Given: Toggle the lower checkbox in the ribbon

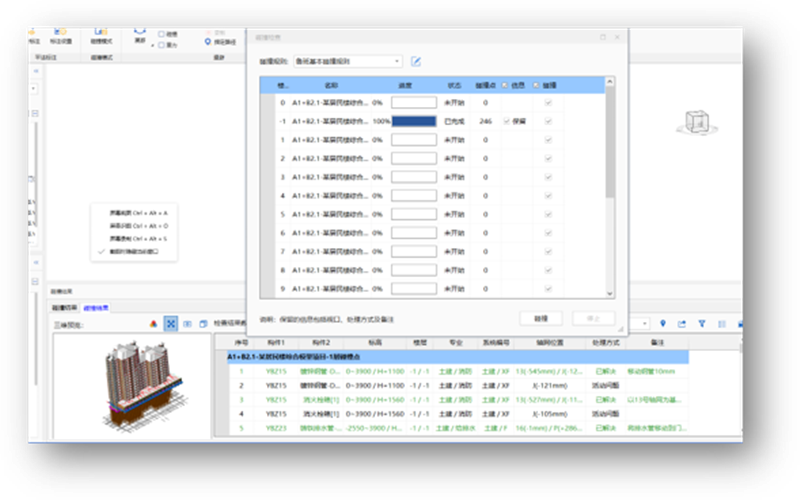Looking at the screenshot, I should (x=161, y=45).
